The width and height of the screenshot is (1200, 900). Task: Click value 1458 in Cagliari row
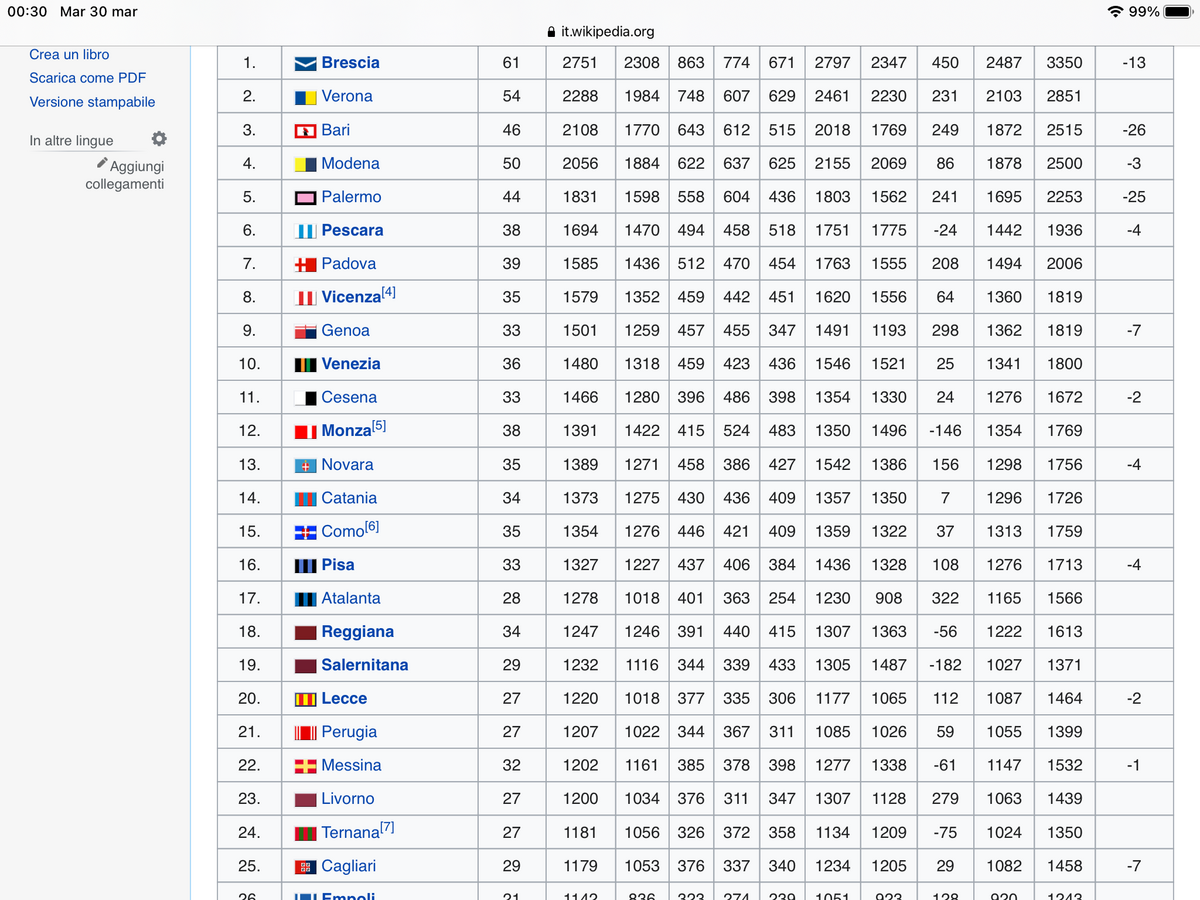[1064, 867]
